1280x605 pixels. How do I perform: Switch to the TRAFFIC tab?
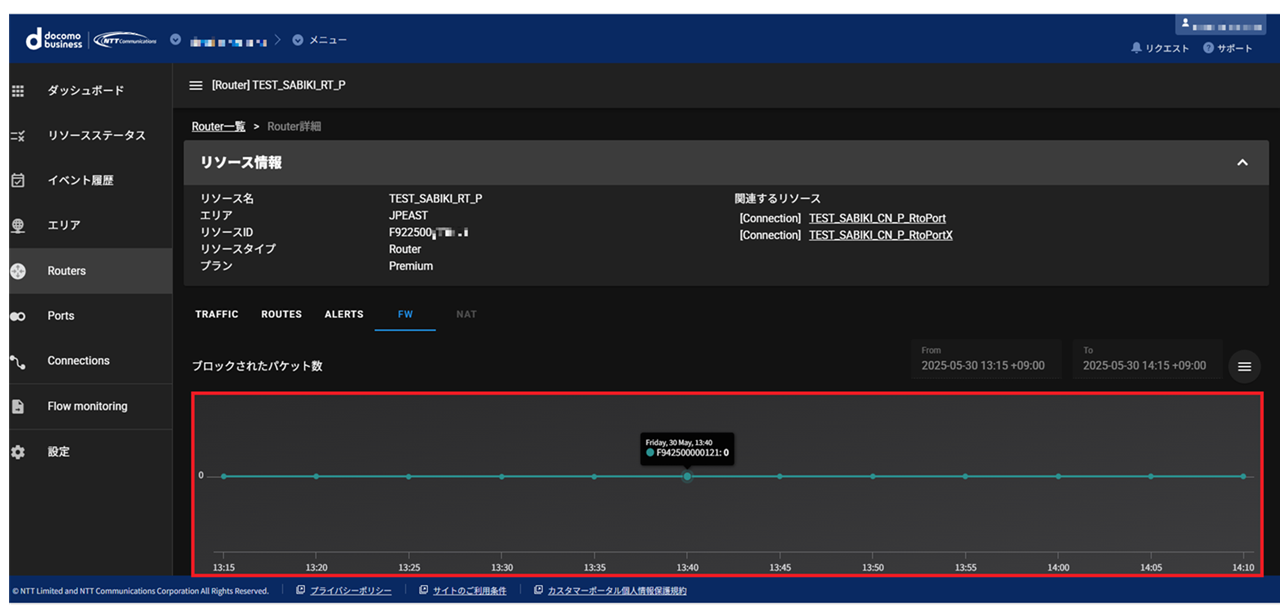tap(217, 314)
